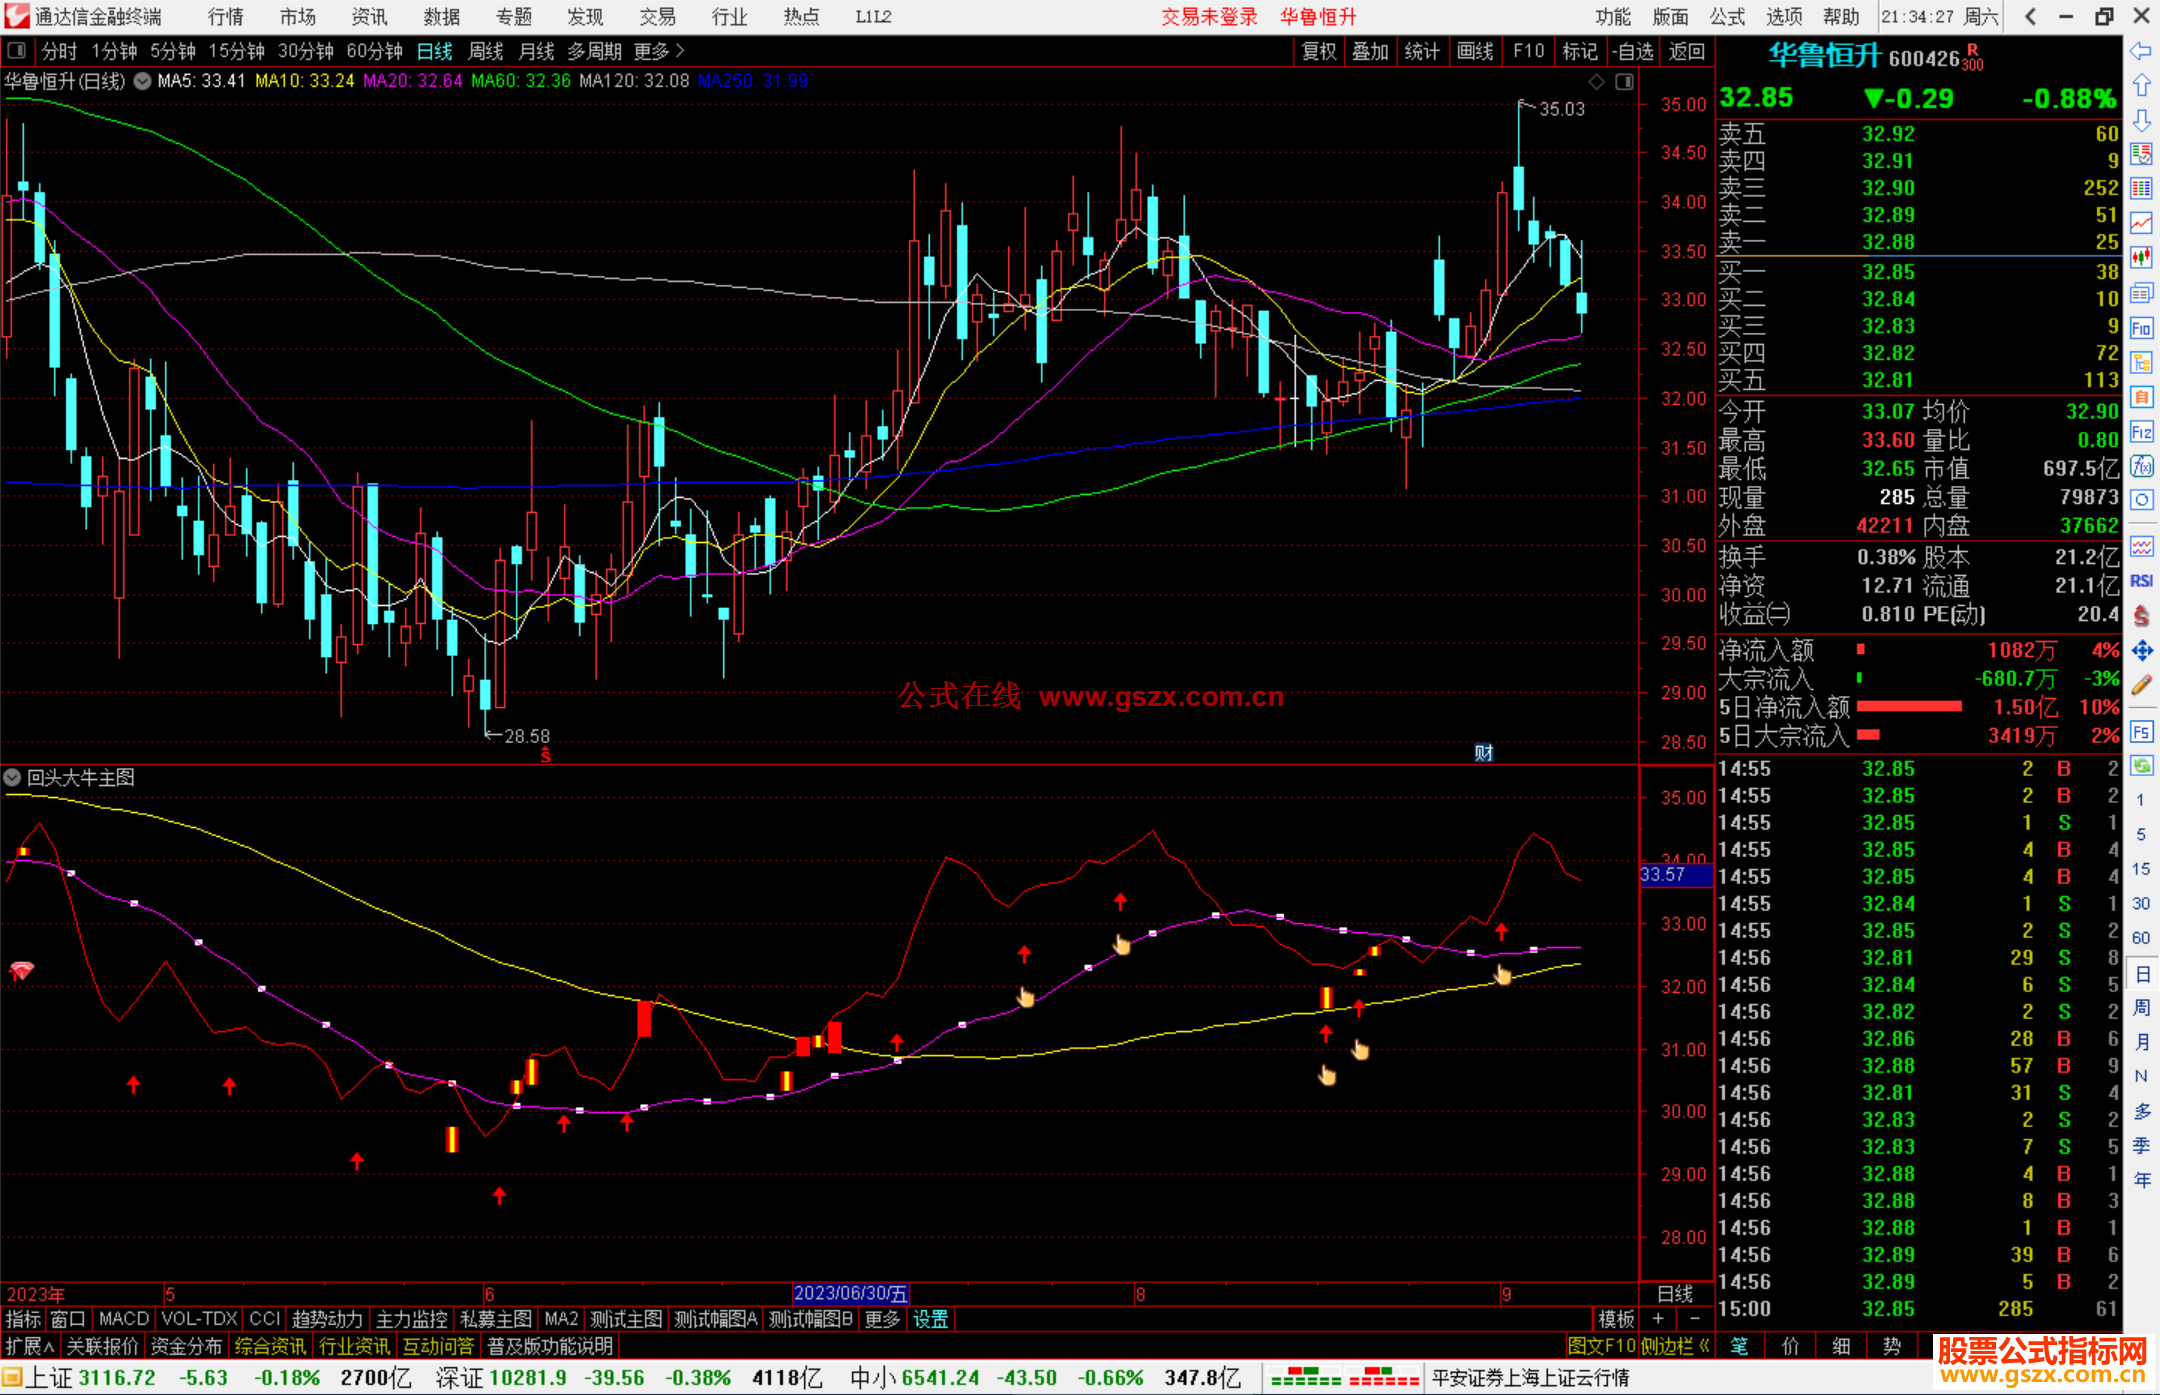Switch to the 周线 period tab
The height and width of the screenshot is (1395, 2160).
486,51
